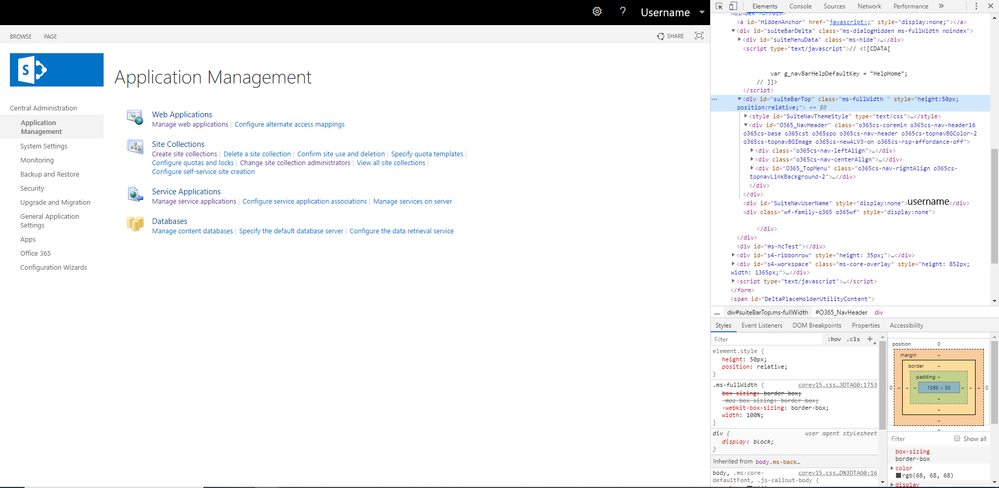Click the Web Applications section icon
The height and width of the screenshot is (488, 999).
pyautogui.click(x=134, y=117)
